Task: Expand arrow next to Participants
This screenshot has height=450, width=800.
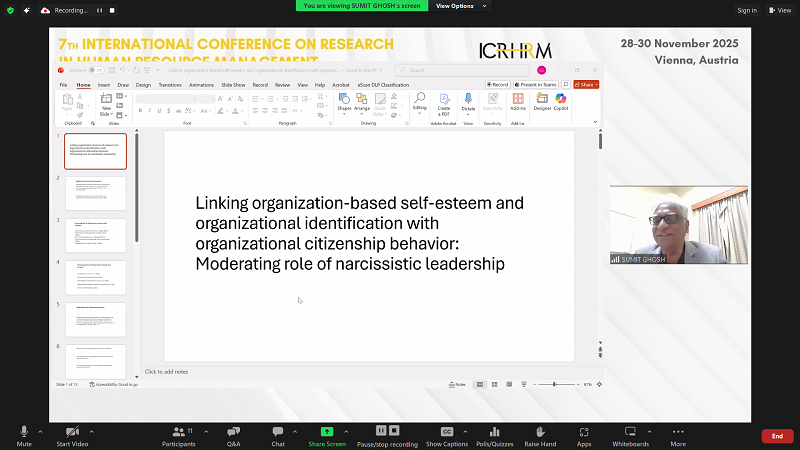Action: [x=206, y=432]
